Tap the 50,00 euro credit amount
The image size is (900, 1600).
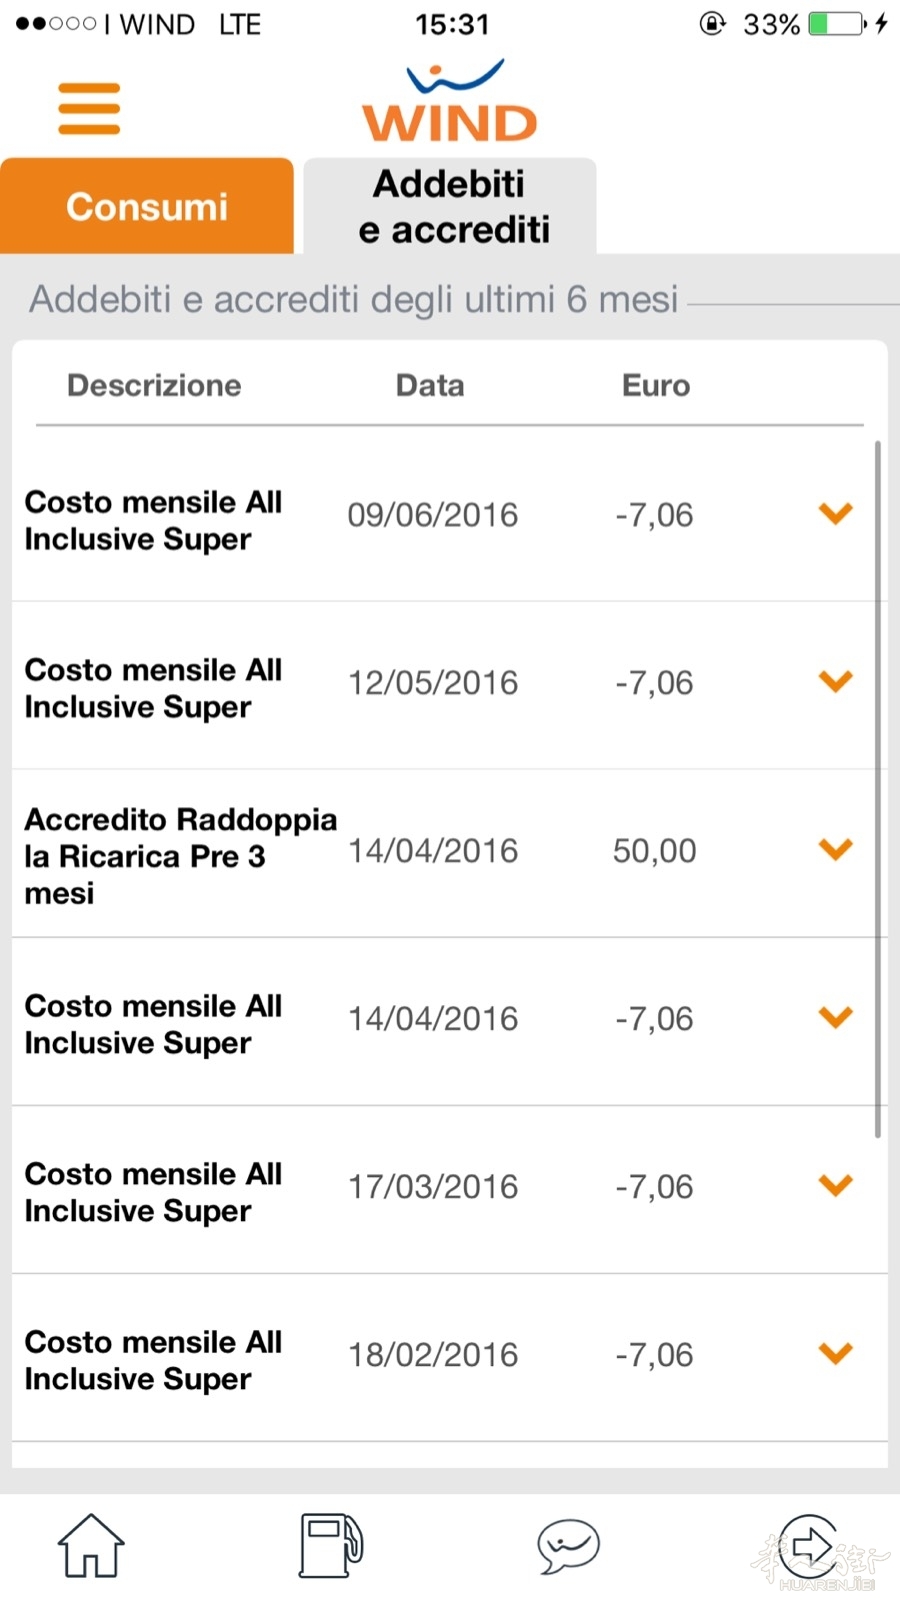point(654,851)
